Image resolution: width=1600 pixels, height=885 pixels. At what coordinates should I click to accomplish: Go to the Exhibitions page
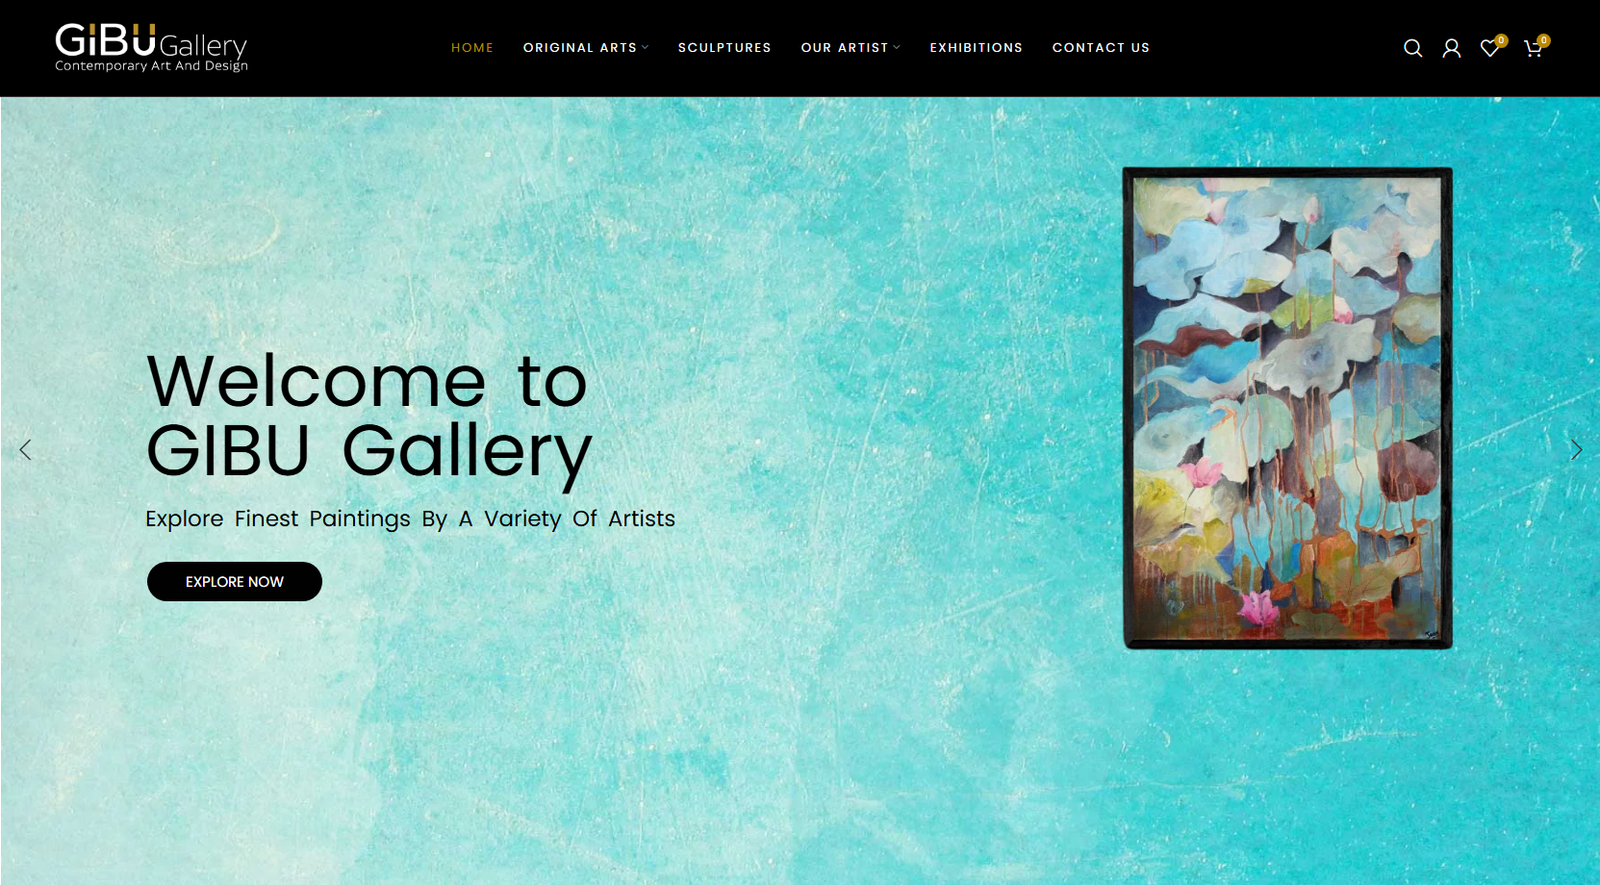976,47
